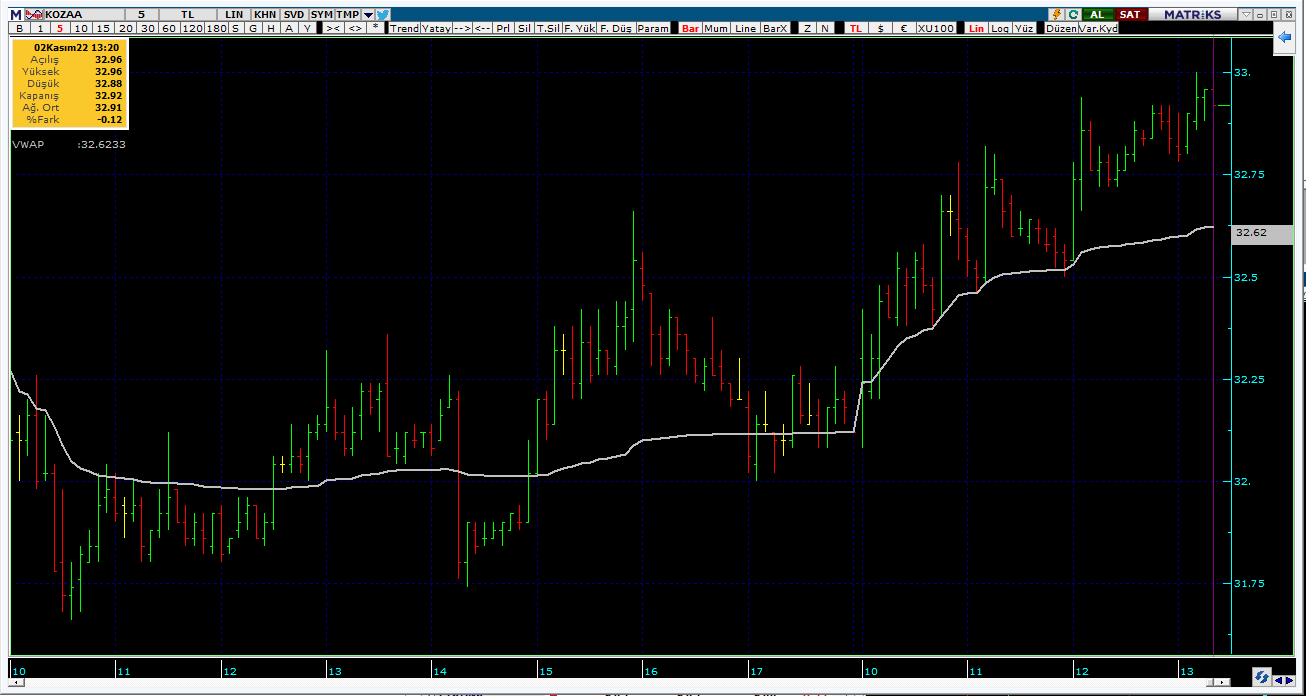This screenshot has height=696, width=1306.
Task: Click the --> shift right button
Action: [461, 28]
